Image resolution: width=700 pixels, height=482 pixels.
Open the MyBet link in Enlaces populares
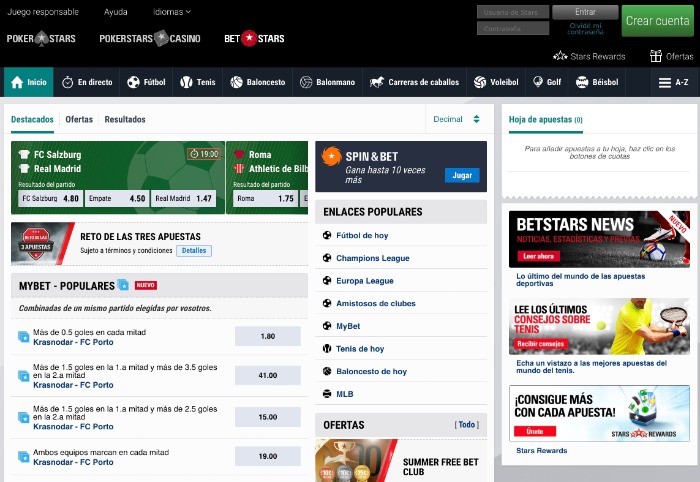(348, 326)
